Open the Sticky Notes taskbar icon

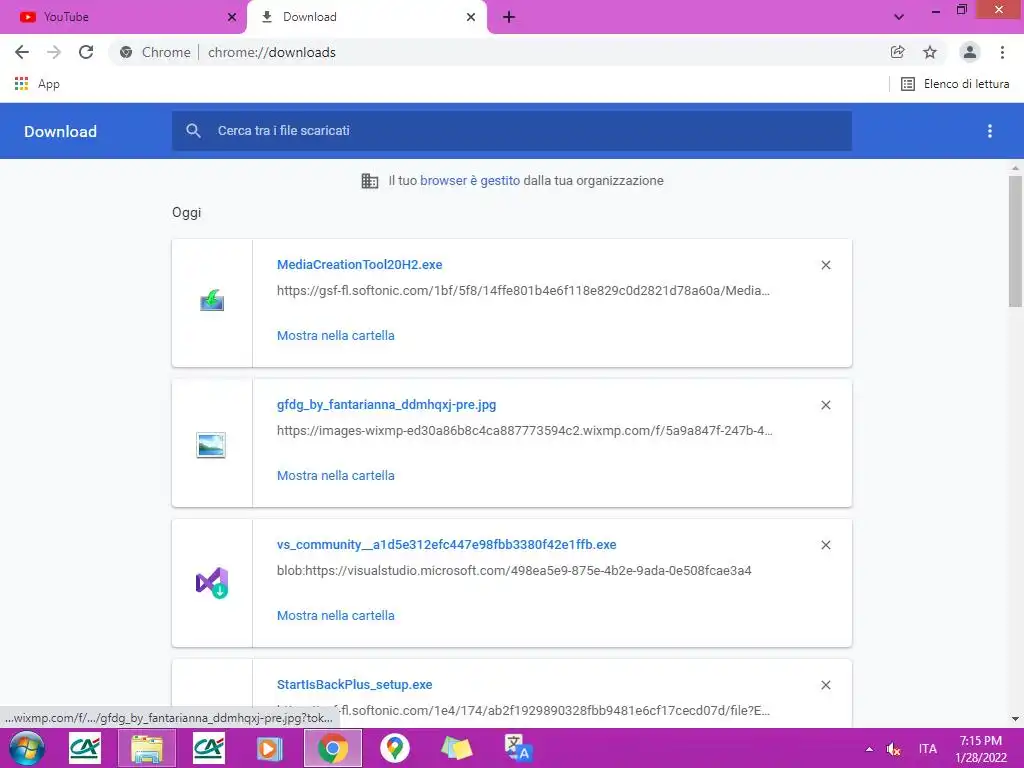pos(456,748)
